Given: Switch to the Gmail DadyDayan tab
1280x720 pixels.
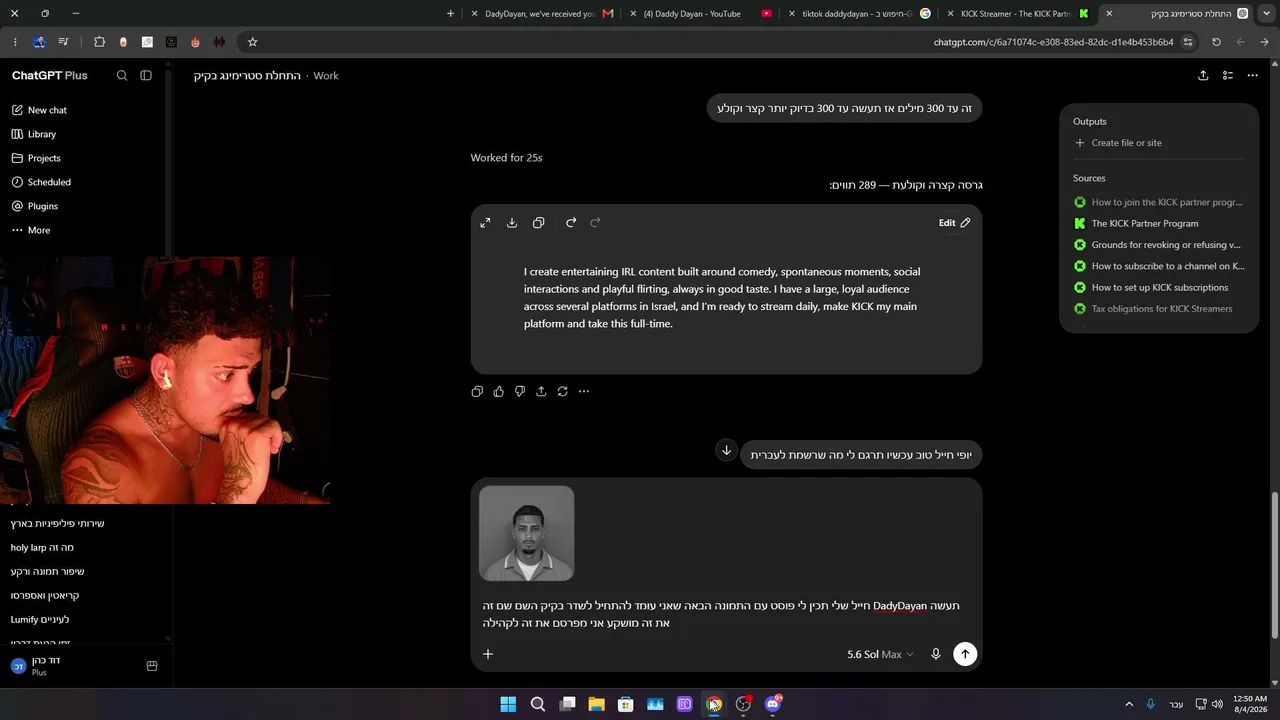Looking at the screenshot, I should [x=540, y=14].
